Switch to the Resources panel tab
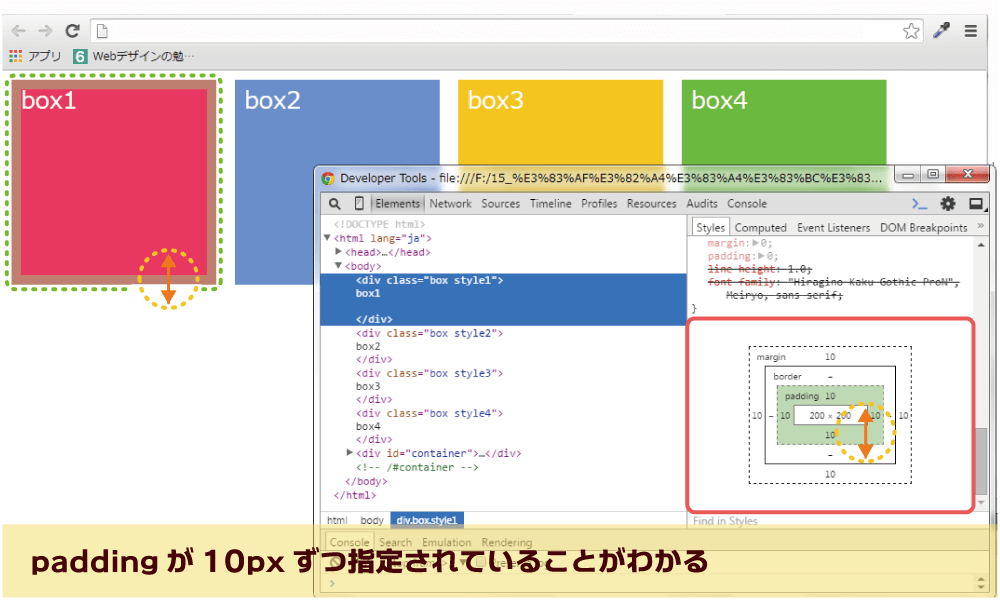Viewport: 1000px width, 600px height. click(x=651, y=203)
